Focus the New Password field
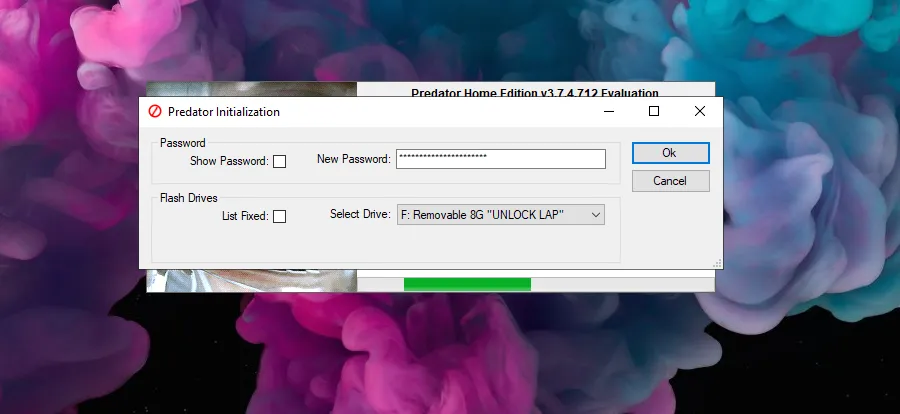 pos(500,159)
